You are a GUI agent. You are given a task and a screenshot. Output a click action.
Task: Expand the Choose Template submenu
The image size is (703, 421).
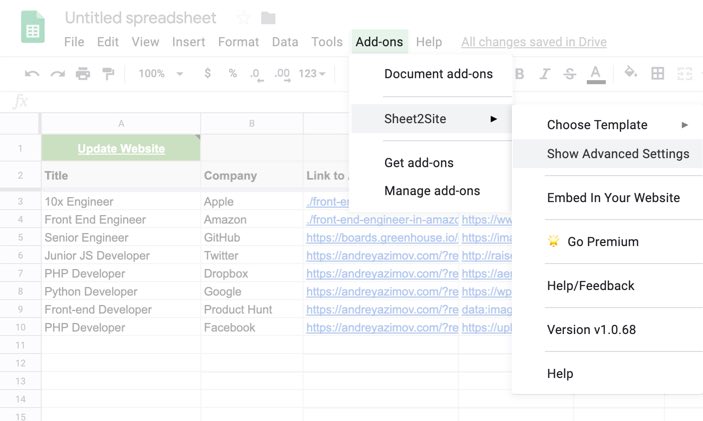tap(684, 125)
